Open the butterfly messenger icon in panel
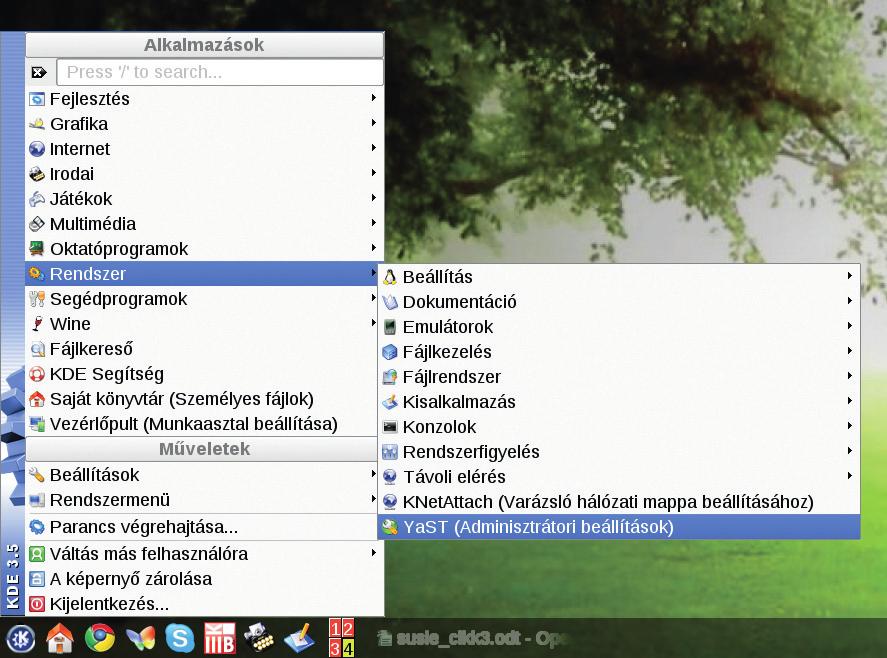Image resolution: width=887 pixels, height=658 pixels. [x=140, y=639]
